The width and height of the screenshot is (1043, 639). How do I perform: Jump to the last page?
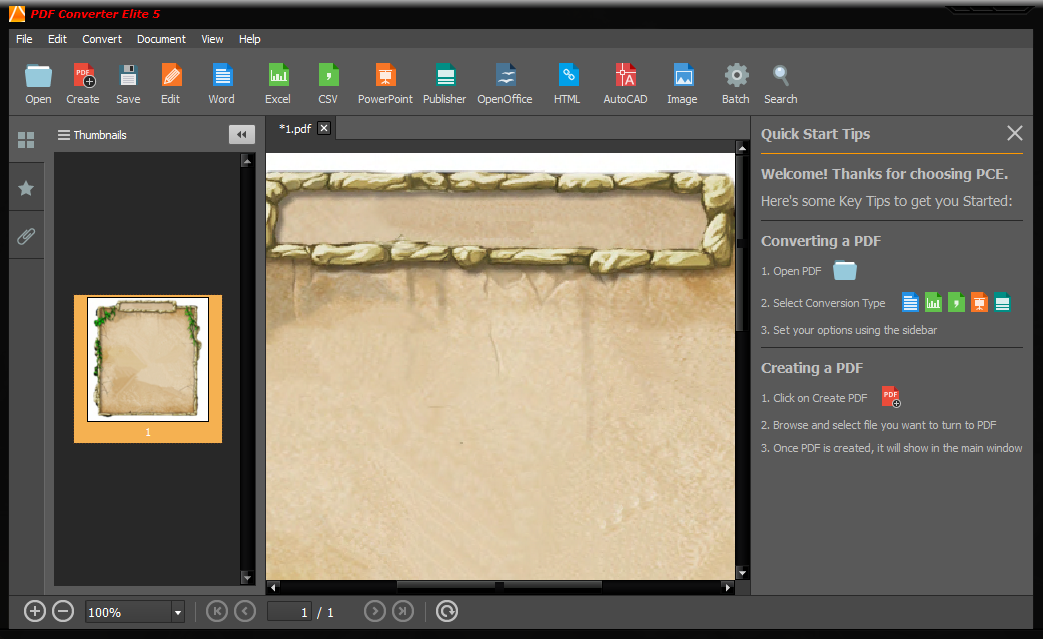pos(403,611)
